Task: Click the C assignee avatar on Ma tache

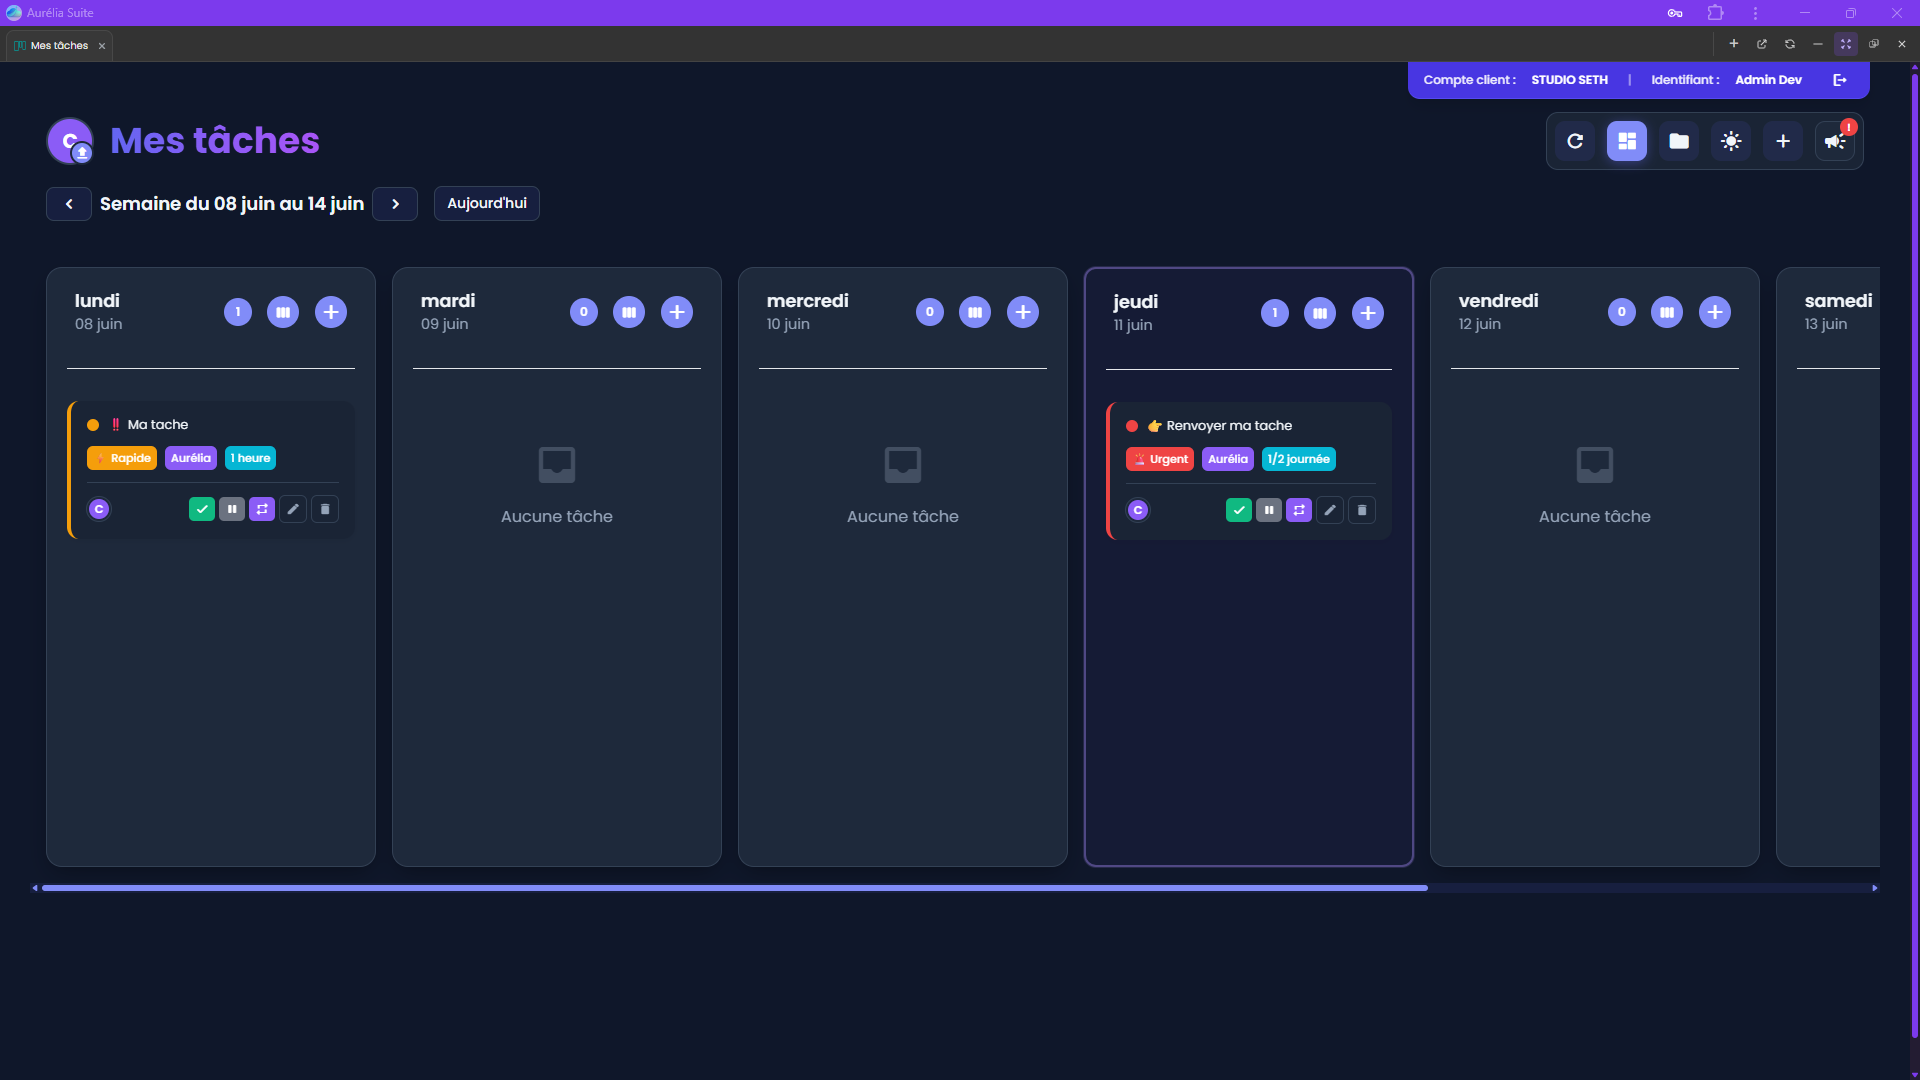Action: [99, 509]
